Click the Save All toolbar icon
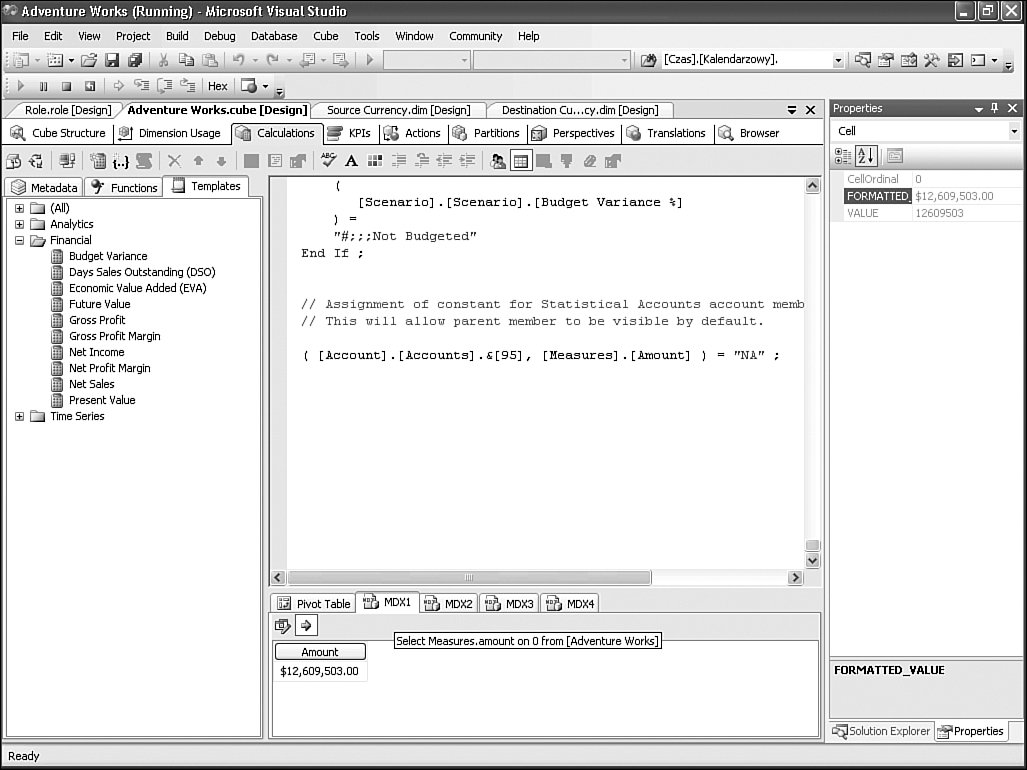Image resolution: width=1027 pixels, height=770 pixels. tap(135, 60)
